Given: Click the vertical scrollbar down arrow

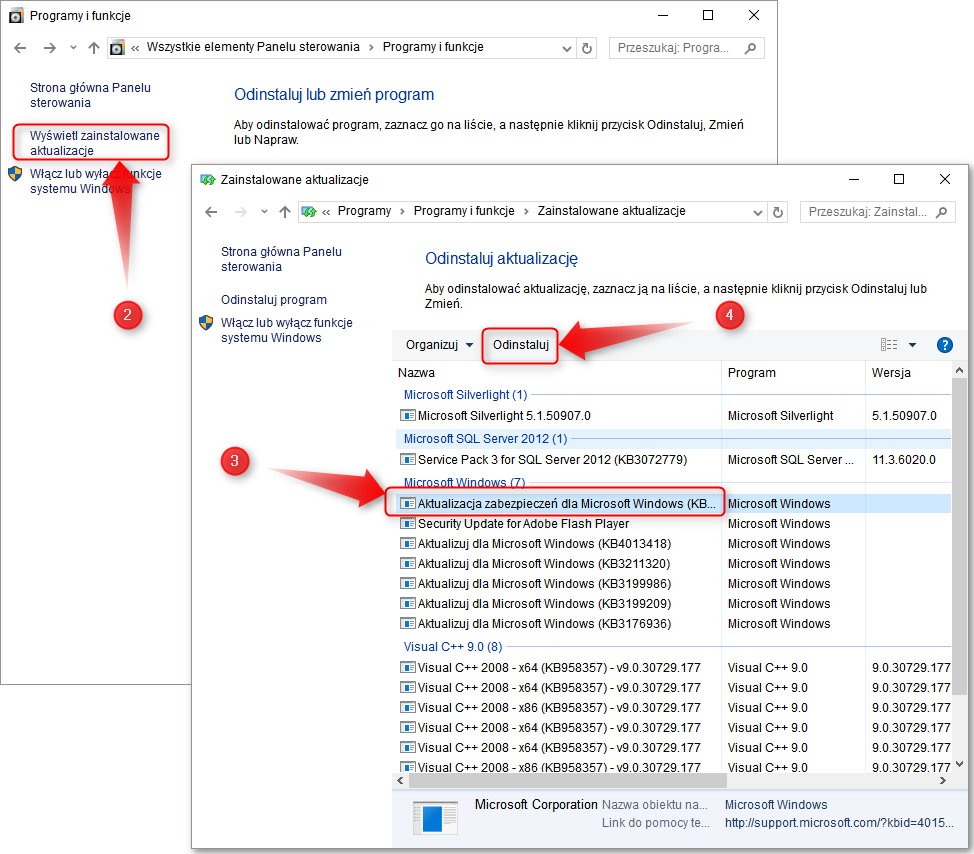Looking at the screenshot, I should click(x=959, y=763).
